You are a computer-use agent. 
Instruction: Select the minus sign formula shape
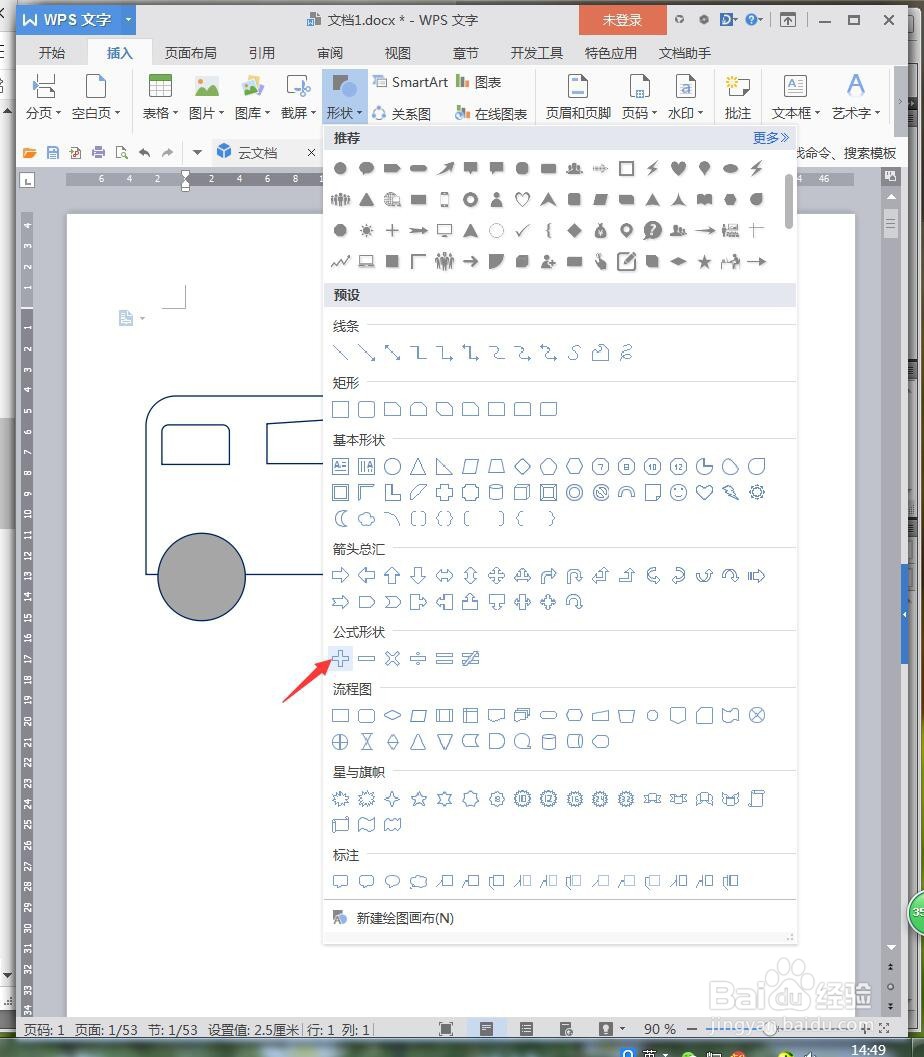[367, 659]
